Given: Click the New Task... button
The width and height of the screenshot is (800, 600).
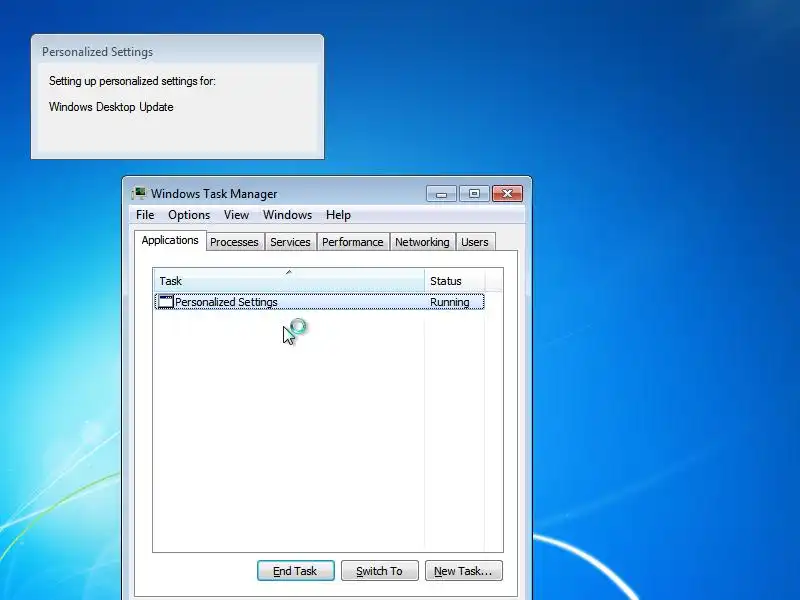Looking at the screenshot, I should [463, 571].
